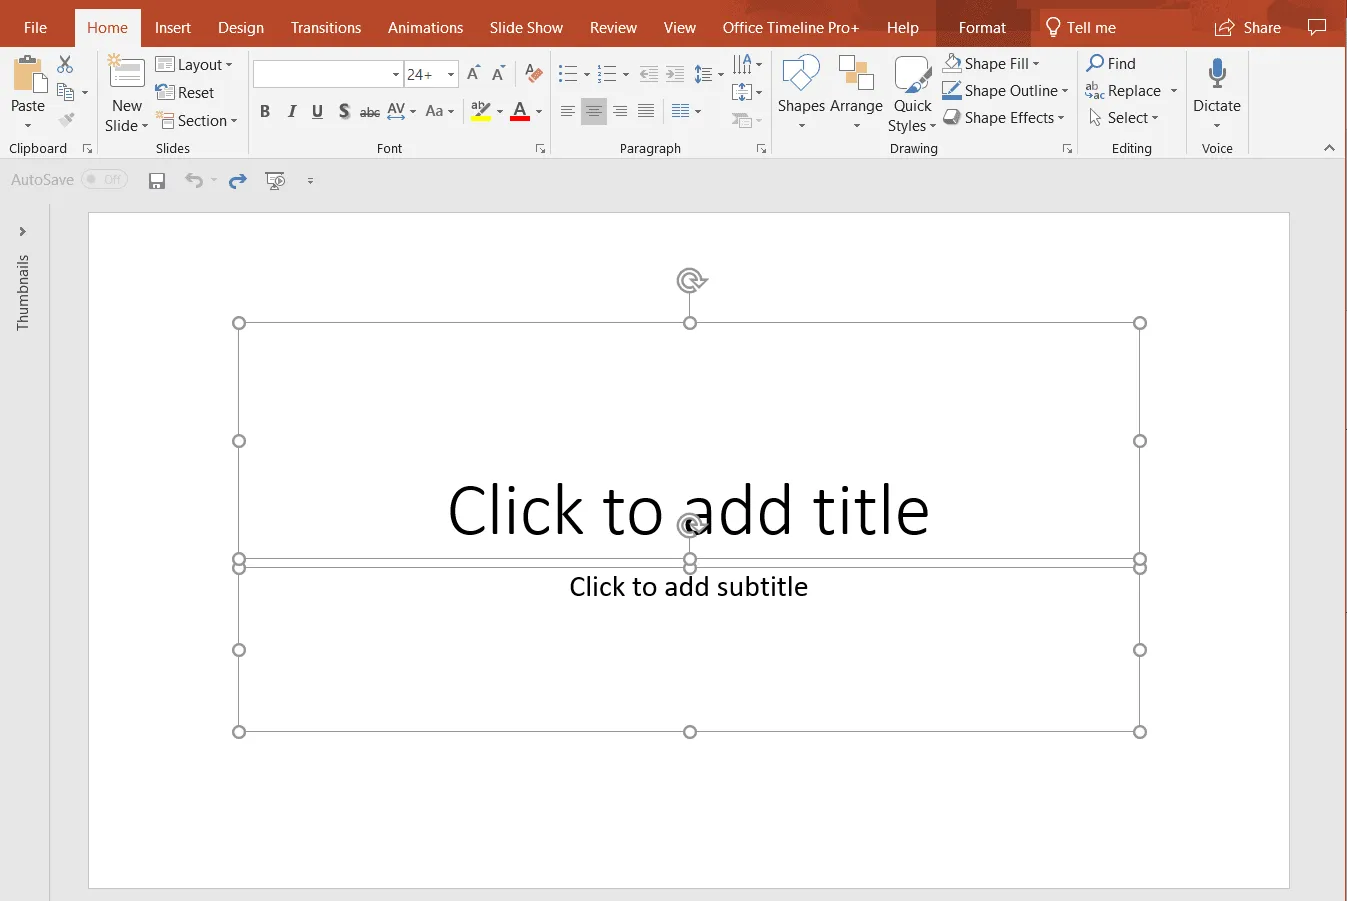
Task: Switch to the Insert ribbon tab
Action: click(173, 27)
